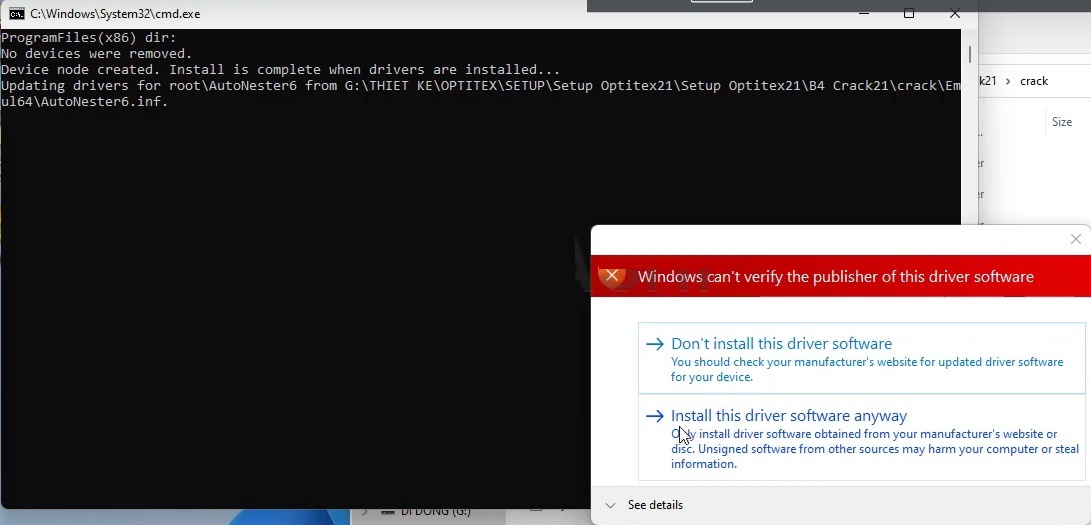The width and height of the screenshot is (1091, 525).
Task: Maximize the Command Prompt window
Action: pos(908,14)
